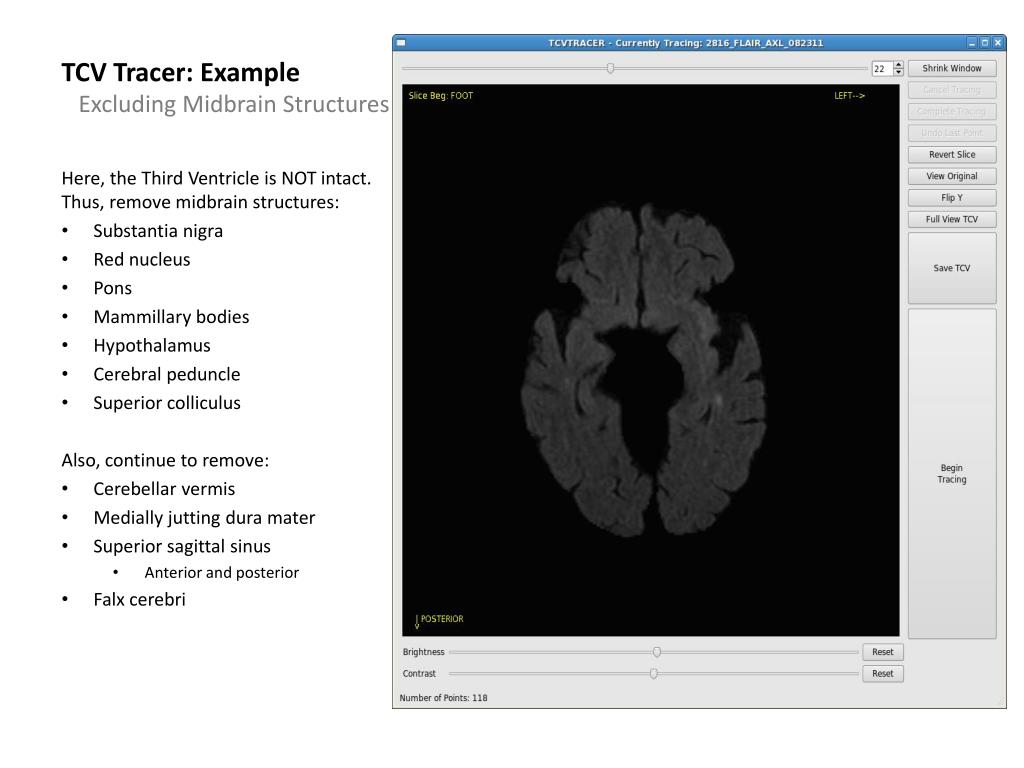1024x768 pixels.
Task: Click the Shrink Window button
Action: coord(952,68)
